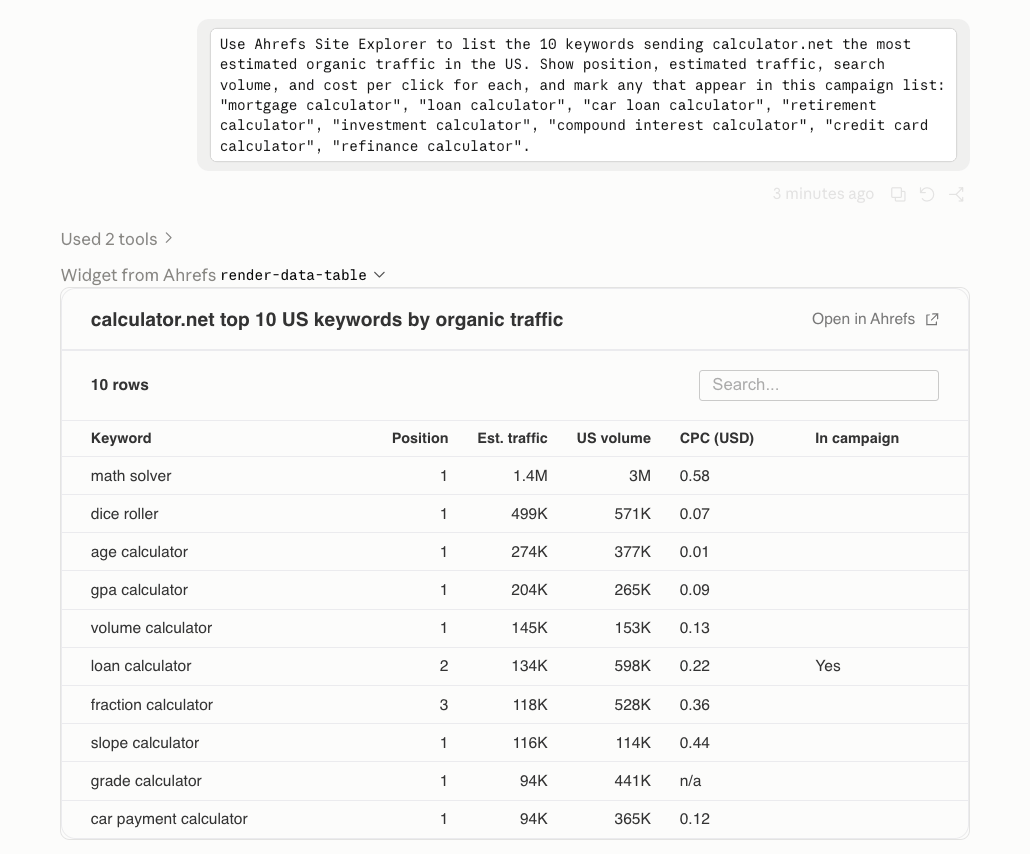Image resolution: width=1030 pixels, height=854 pixels.
Task: Select the 'age calculator' keyword cell
Action: point(139,552)
